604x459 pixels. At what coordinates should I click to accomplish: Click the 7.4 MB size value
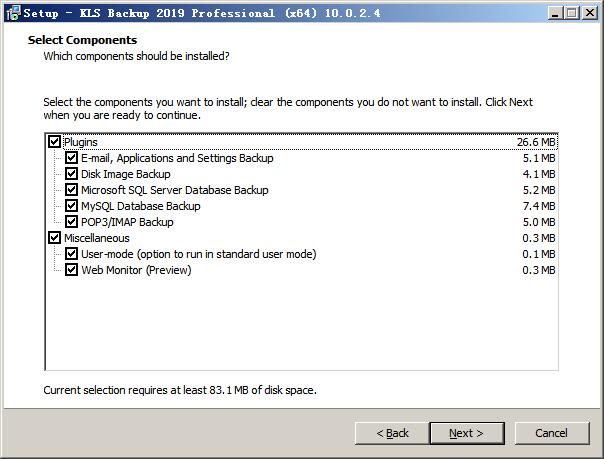pos(539,206)
